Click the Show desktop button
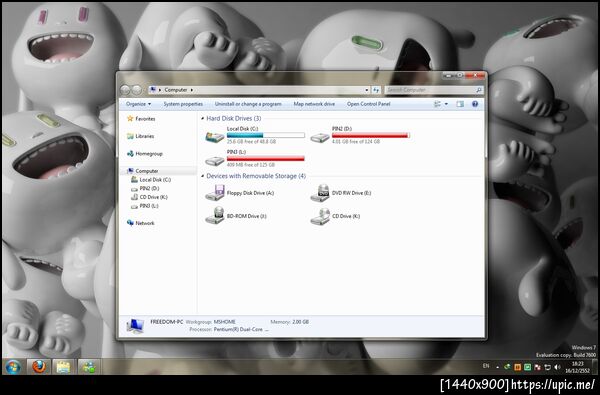Screen dimensions: 600x395 click(x=595, y=367)
